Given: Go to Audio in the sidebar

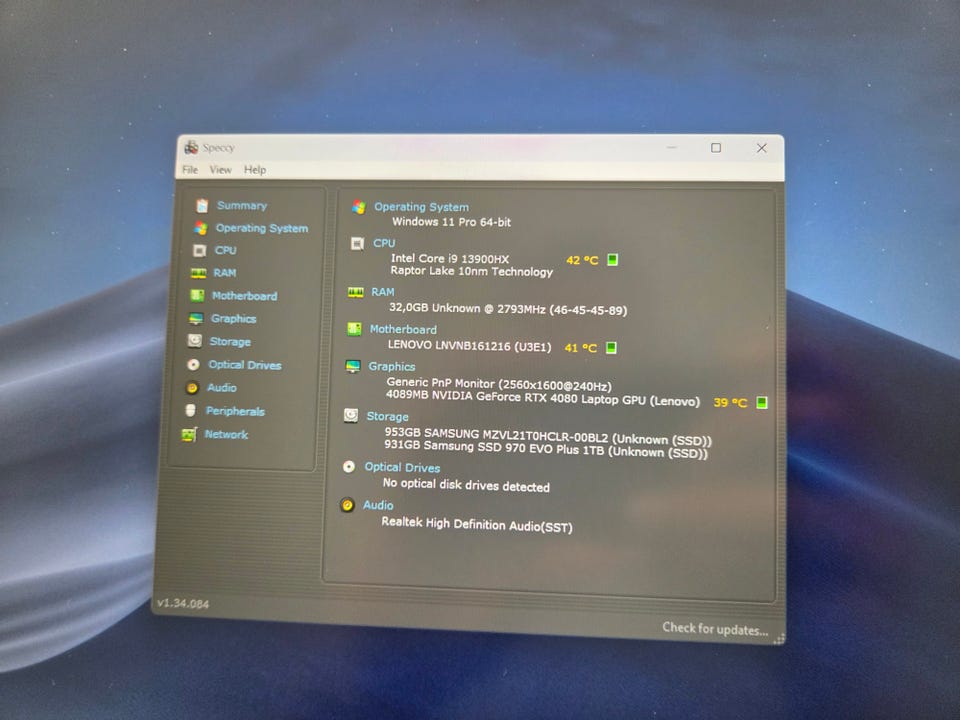Looking at the screenshot, I should coord(222,388).
